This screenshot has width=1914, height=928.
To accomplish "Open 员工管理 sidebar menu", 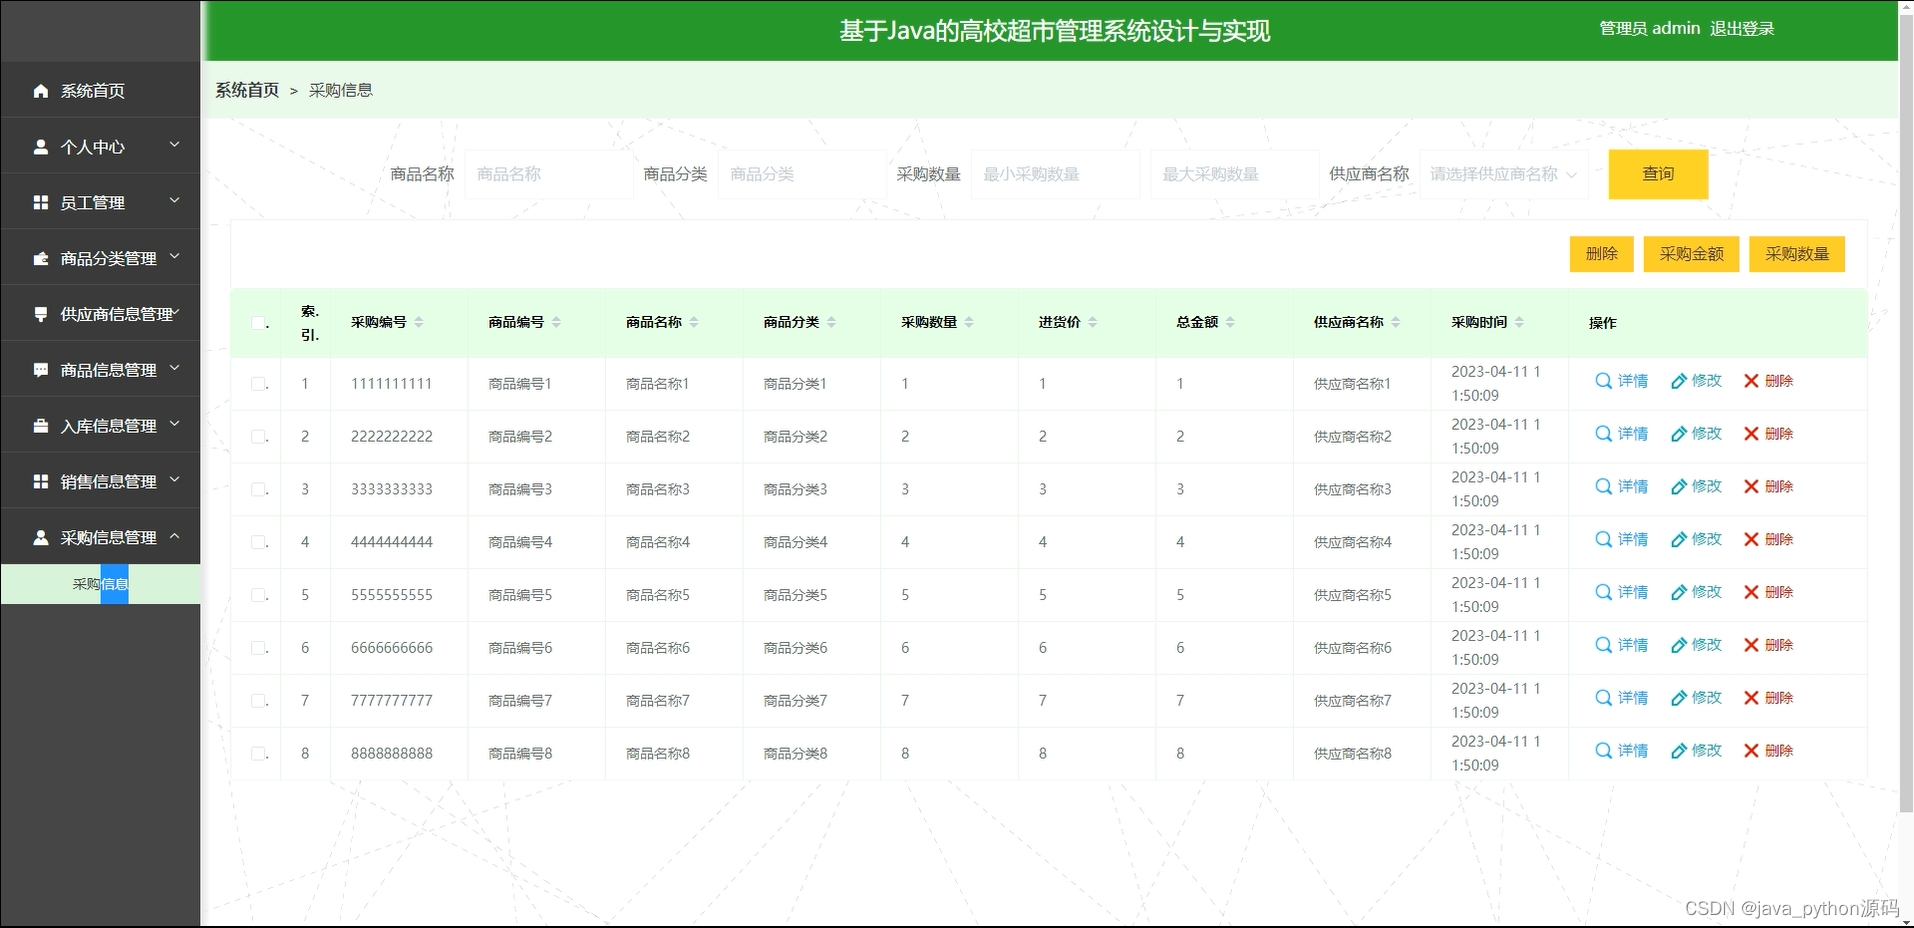I will pyautogui.click(x=100, y=203).
